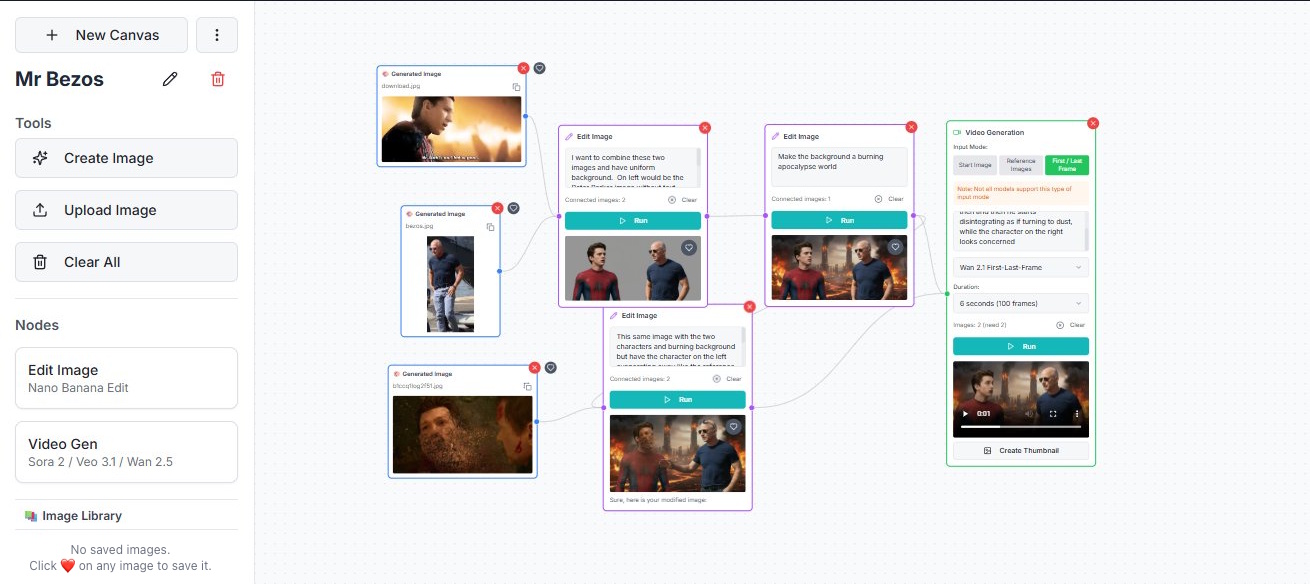Favorite the download.jpg node with the heart toggle

click(539, 68)
